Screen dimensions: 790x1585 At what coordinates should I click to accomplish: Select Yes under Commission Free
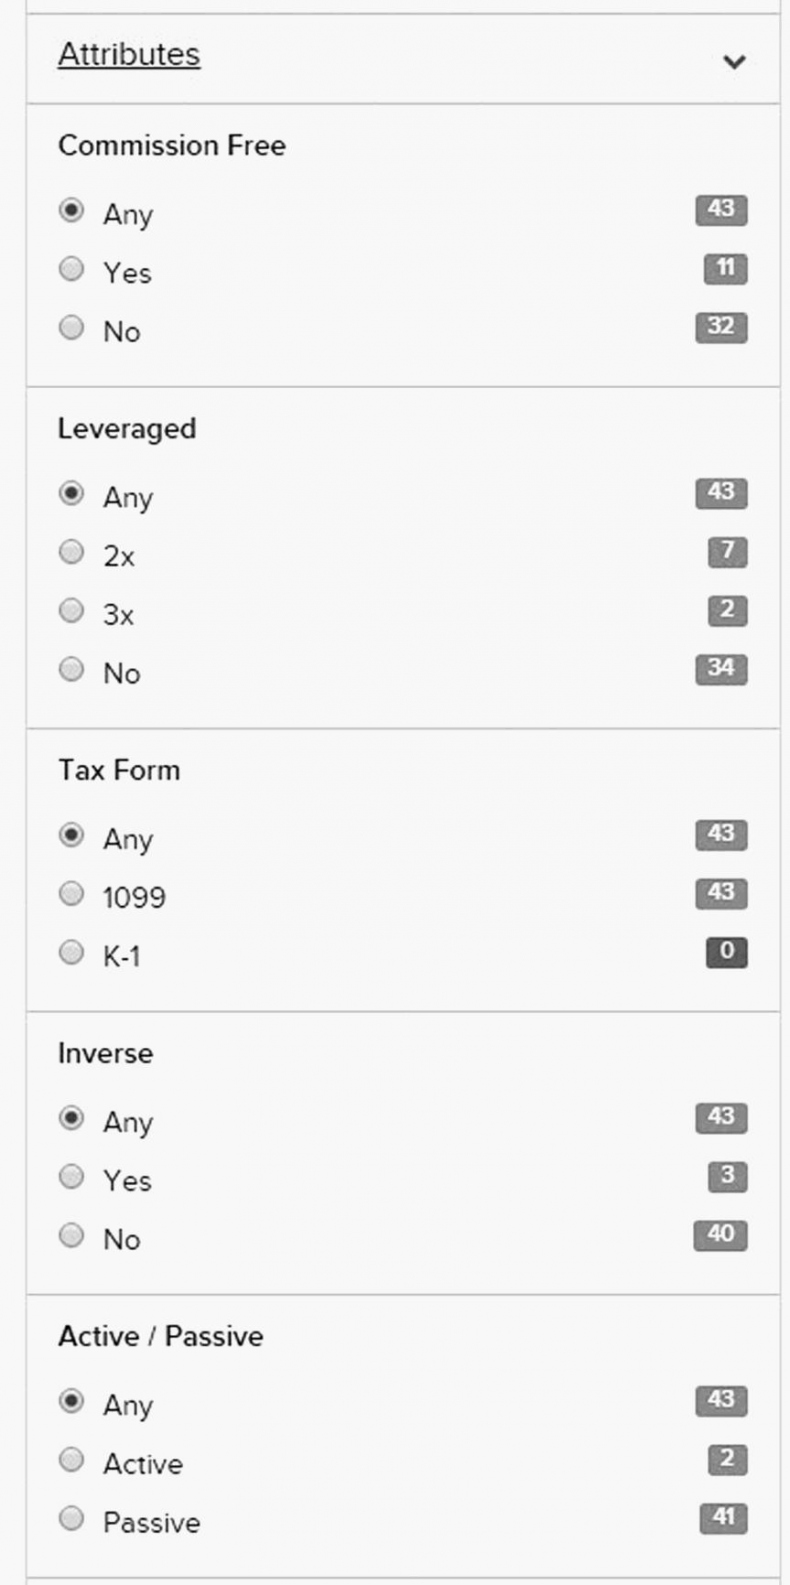point(71,269)
